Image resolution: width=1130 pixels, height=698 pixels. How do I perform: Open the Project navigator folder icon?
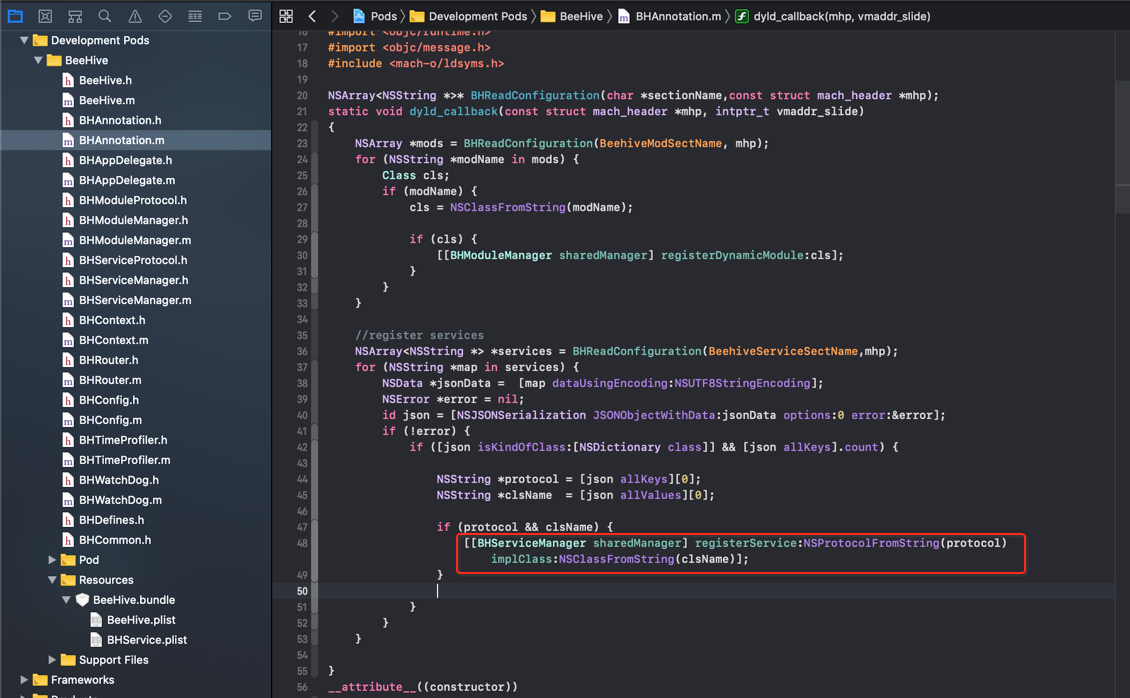[x=15, y=16]
